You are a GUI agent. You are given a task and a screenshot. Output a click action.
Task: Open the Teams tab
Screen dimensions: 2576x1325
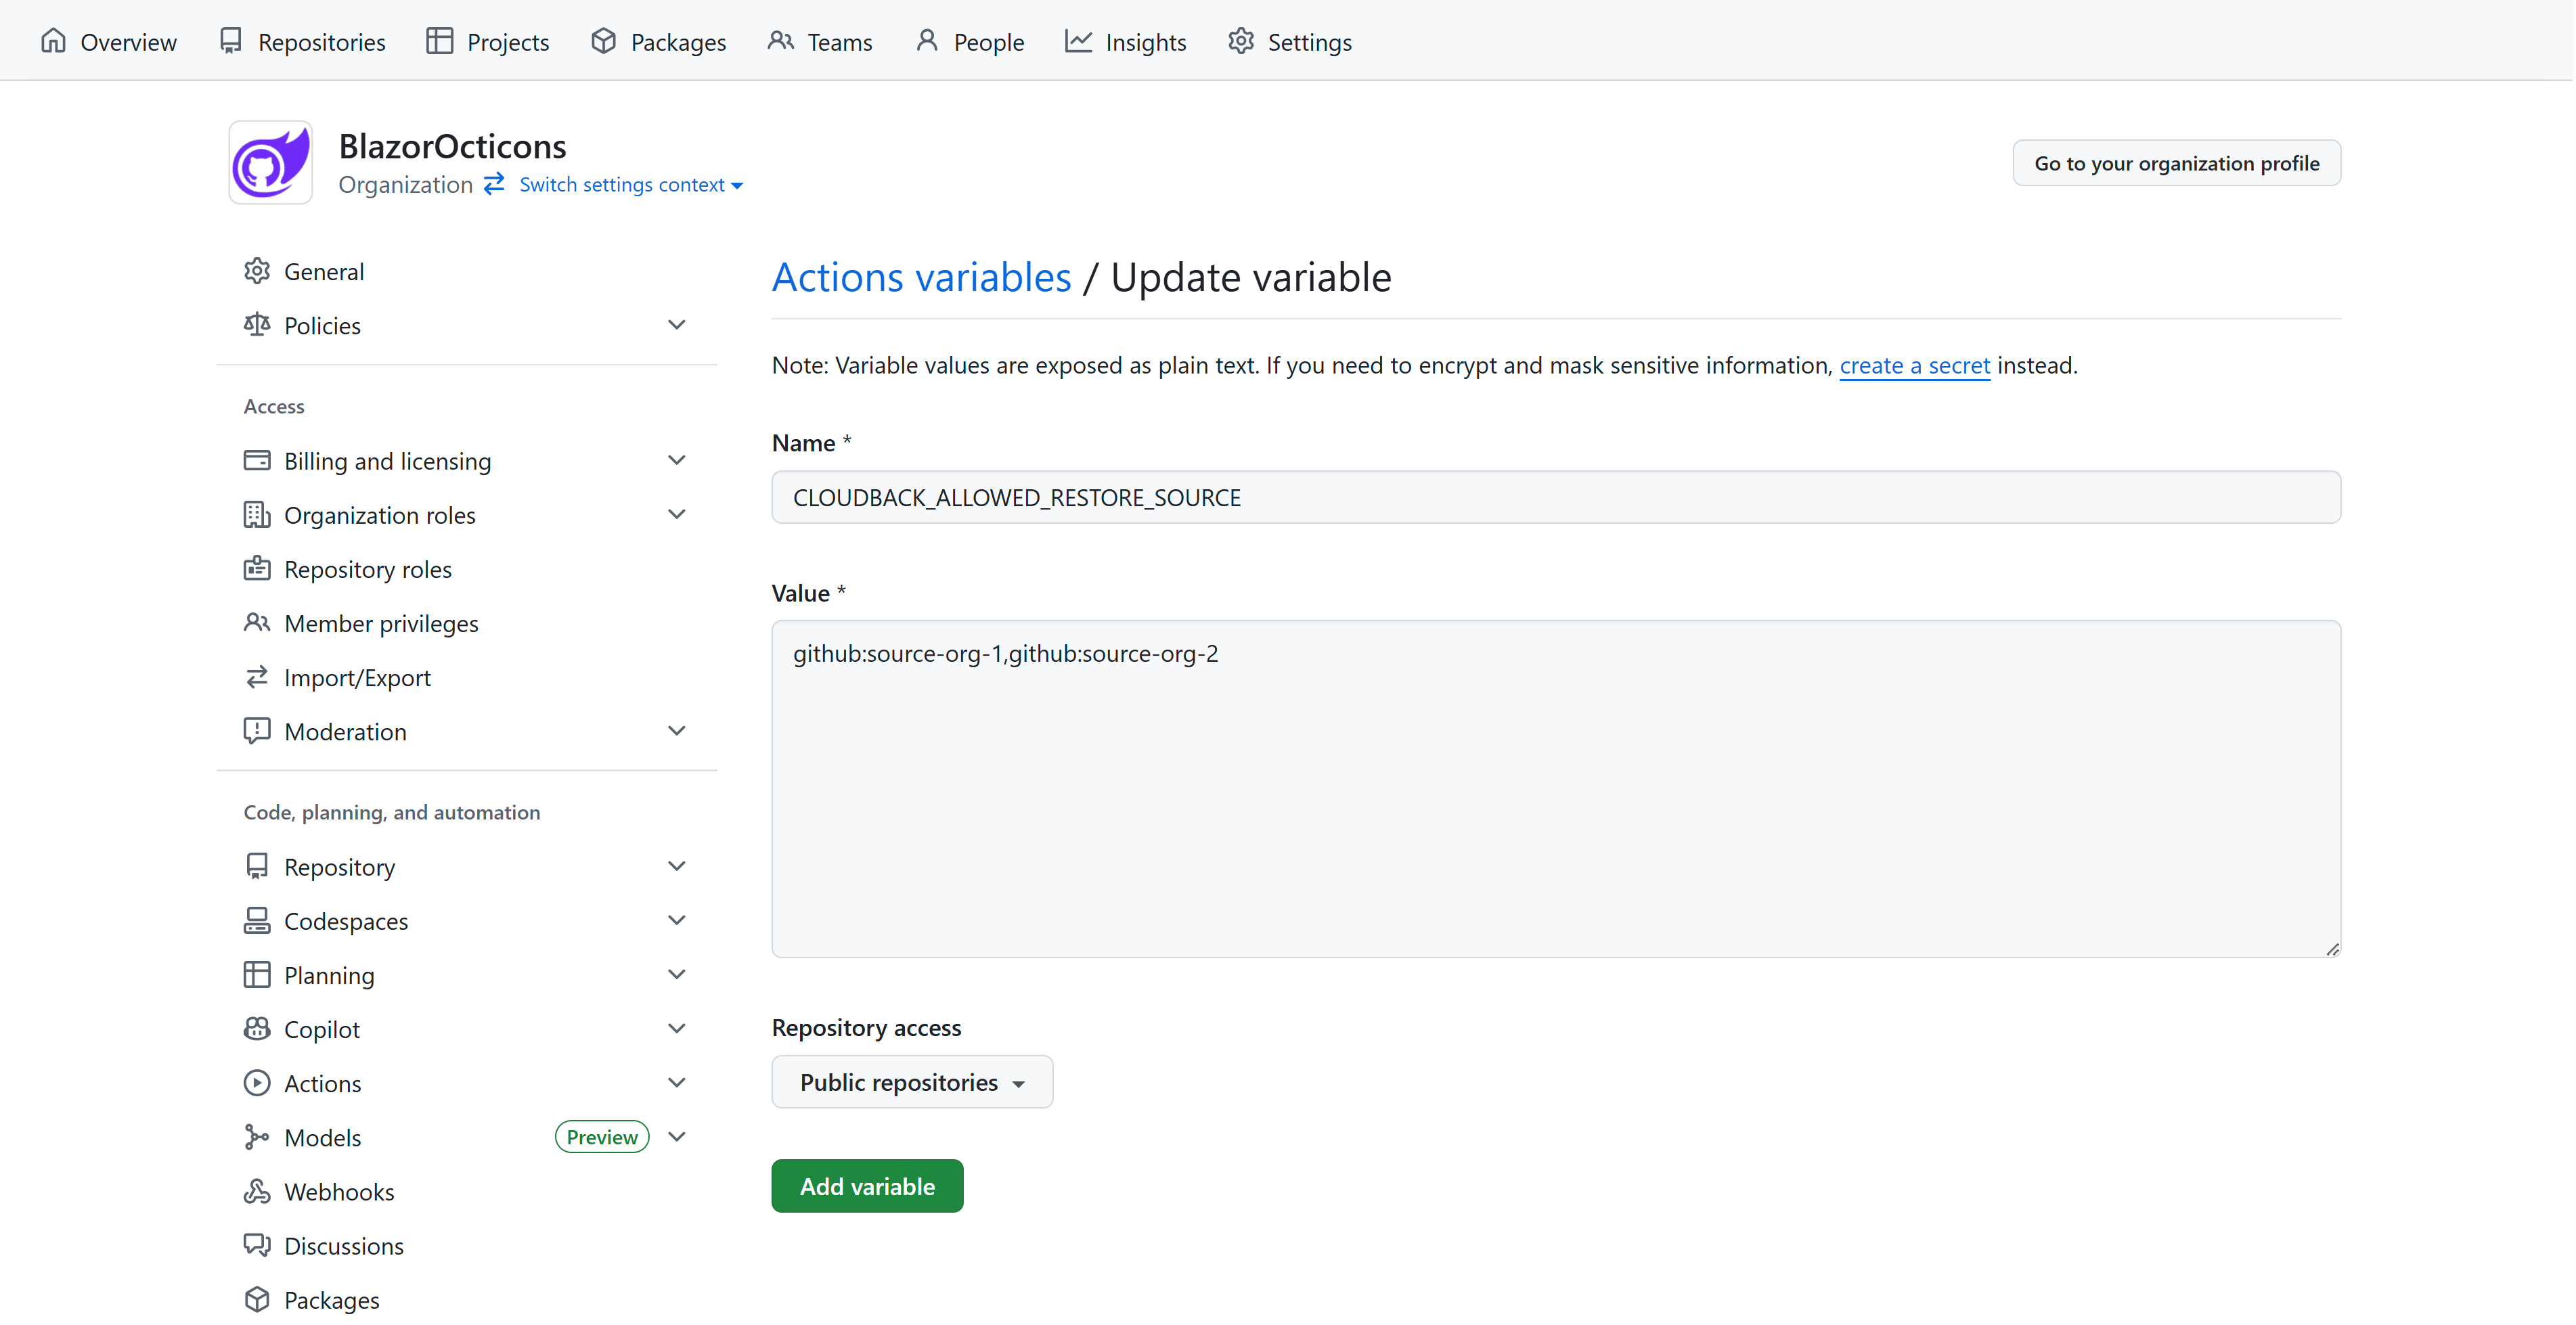[x=820, y=41]
